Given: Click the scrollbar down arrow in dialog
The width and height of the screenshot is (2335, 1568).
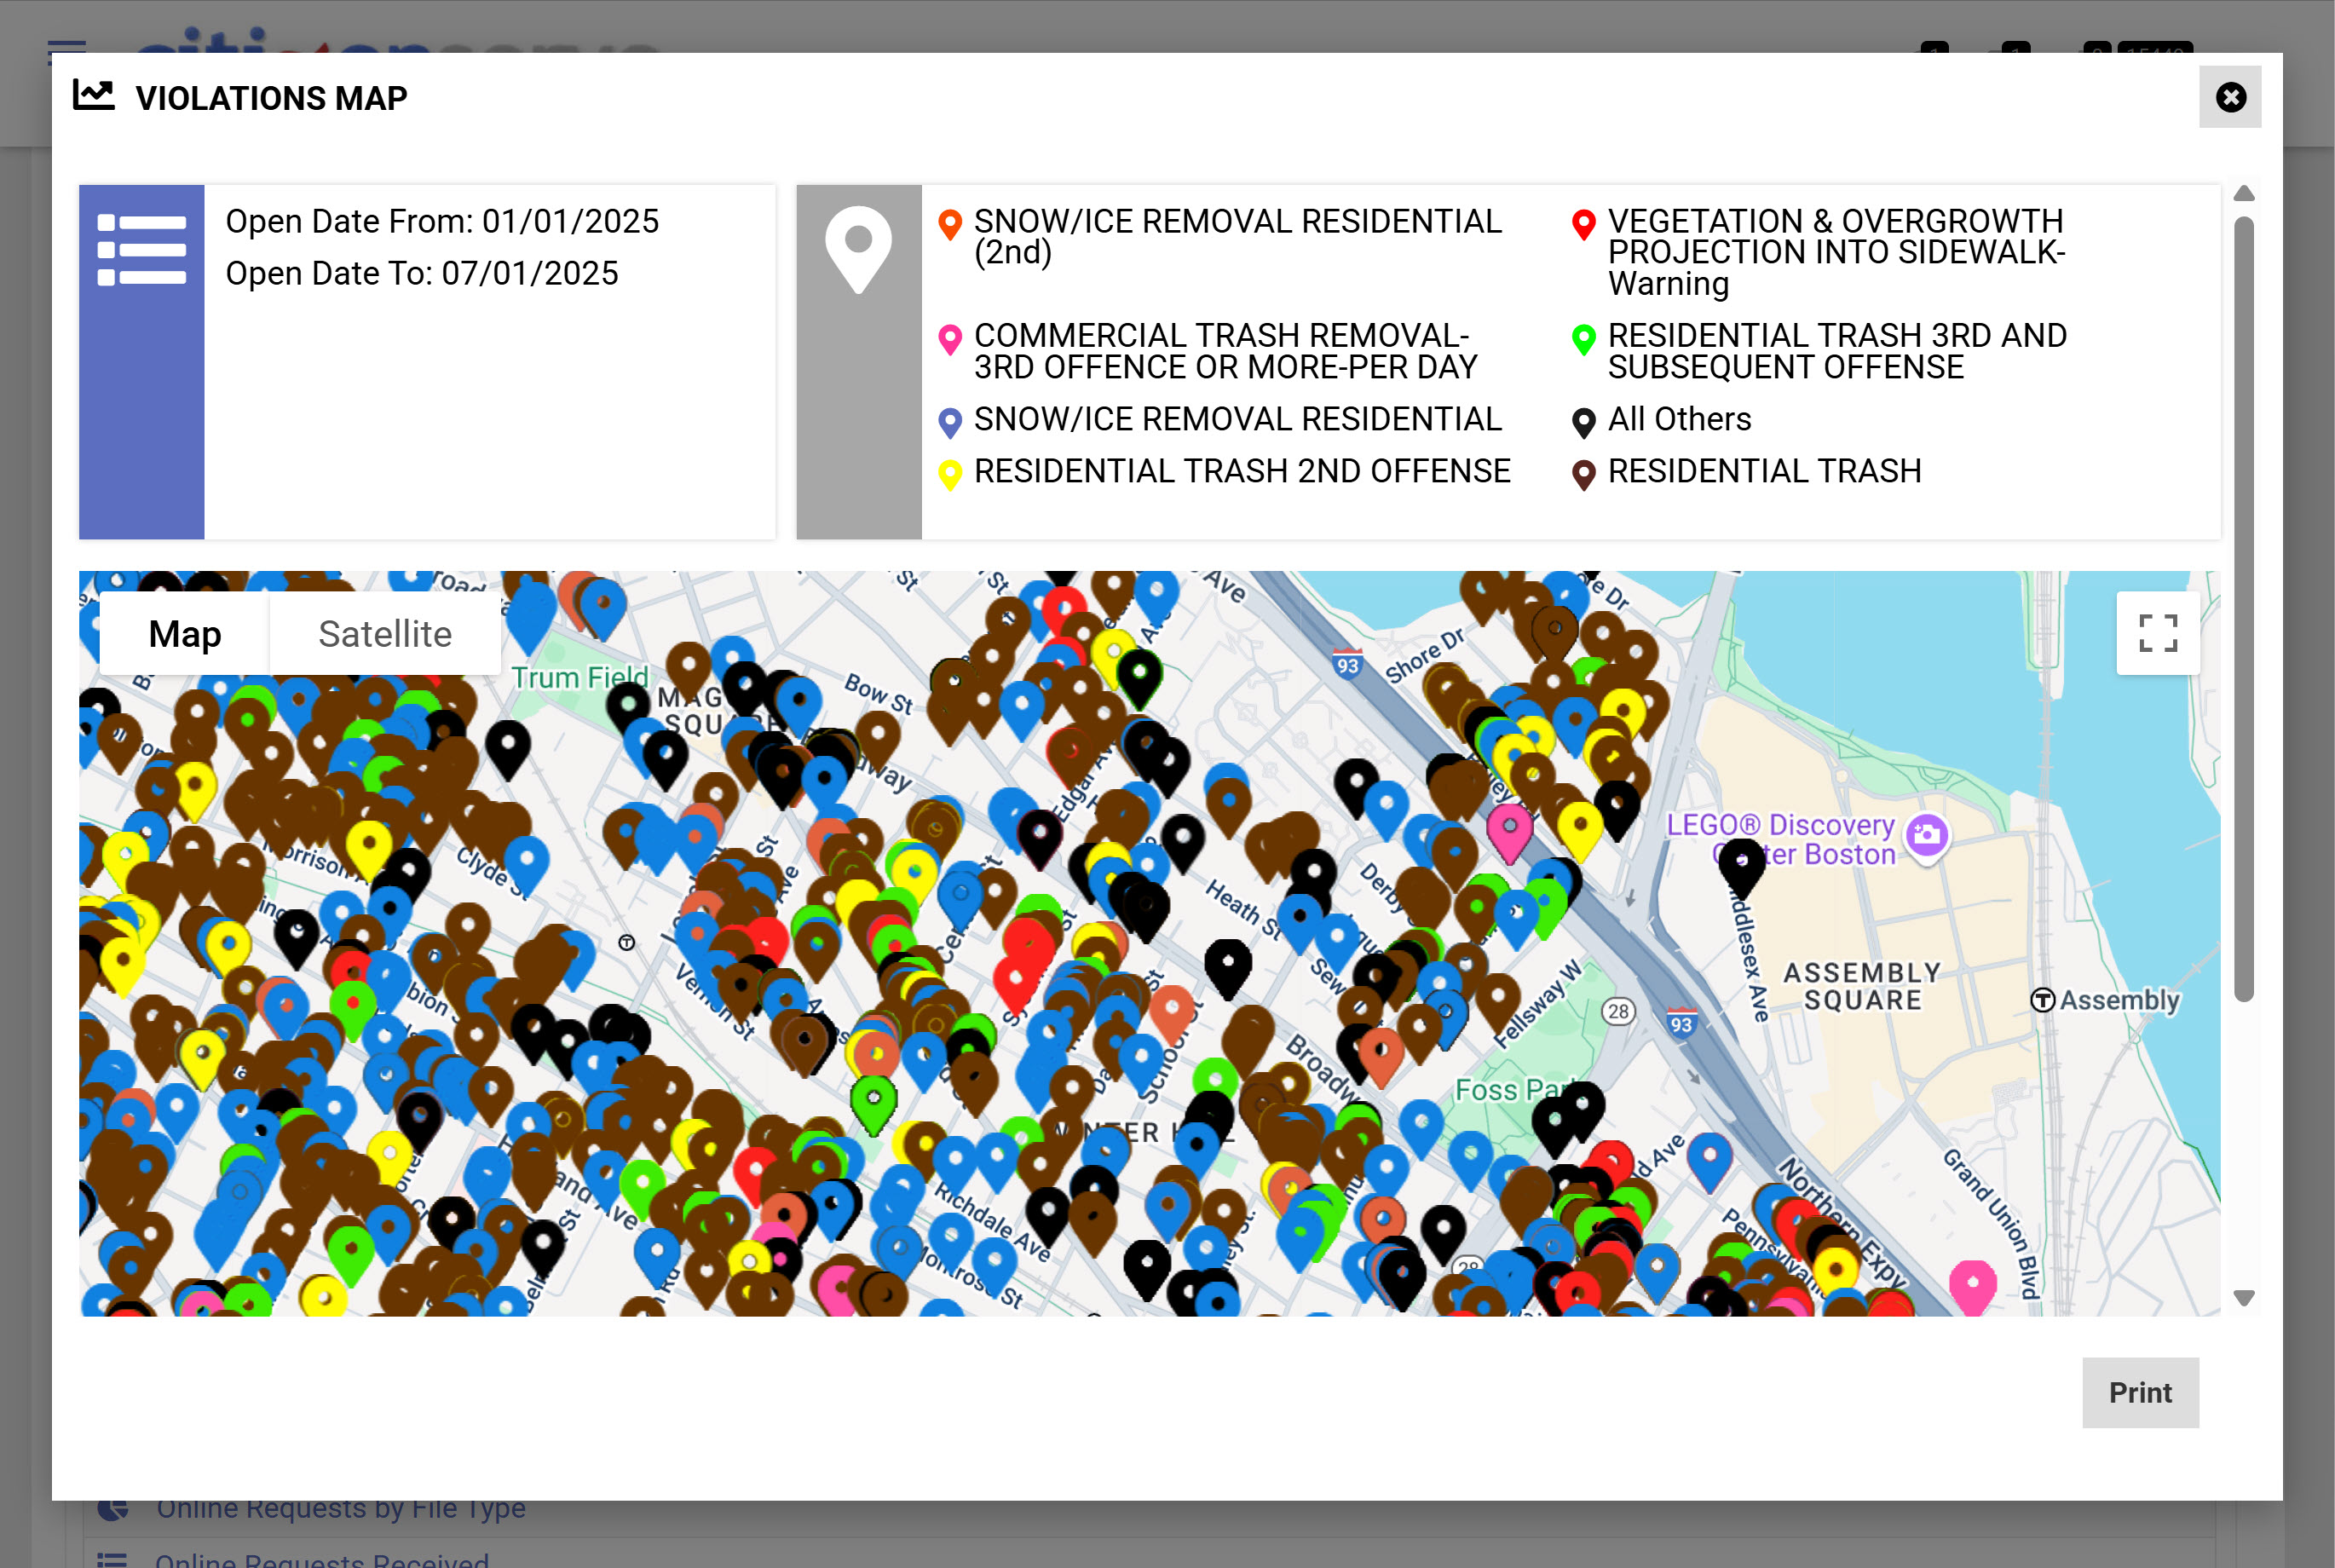Looking at the screenshot, I should tap(2243, 1298).
